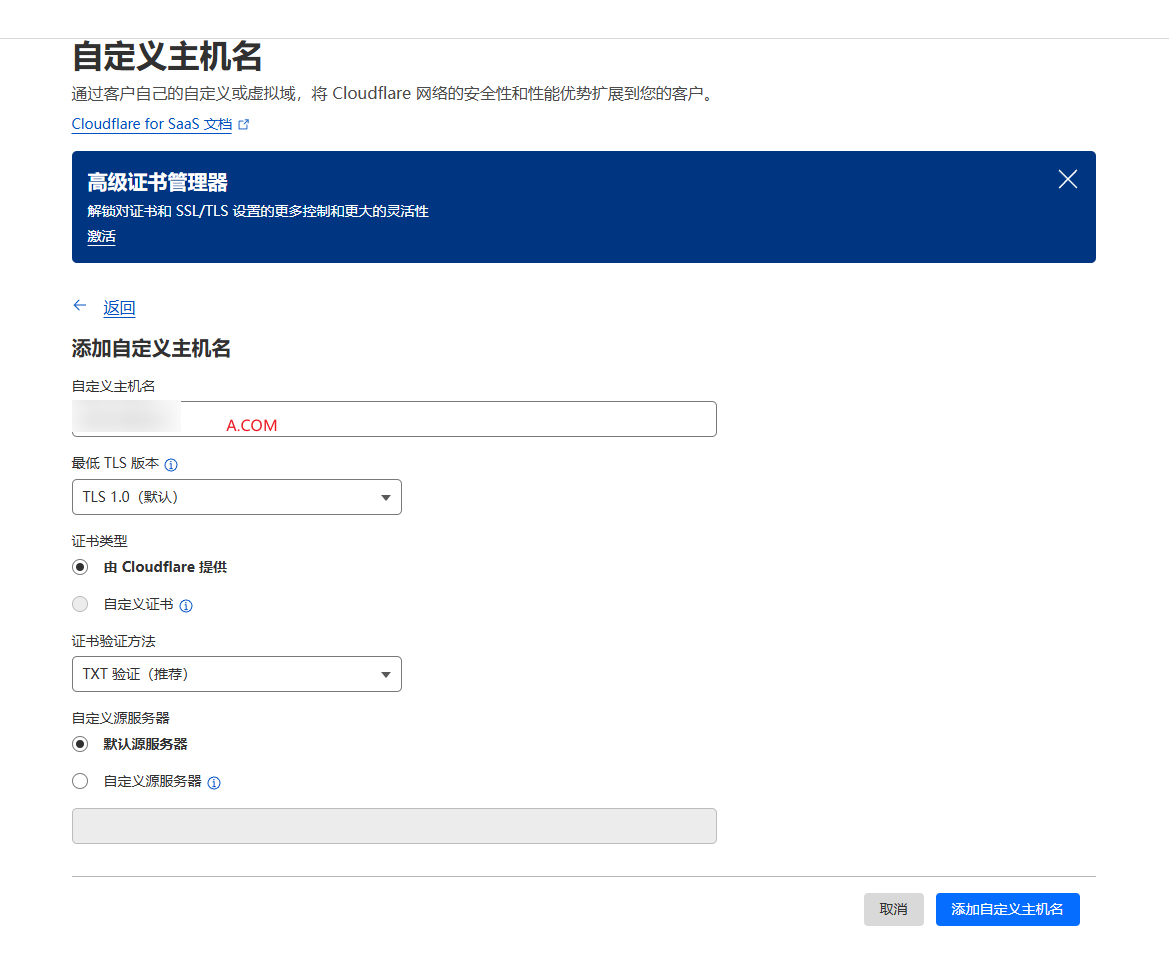Click the 激活 link in the blue banner
The height and width of the screenshot is (980, 1169).
(x=101, y=237)
